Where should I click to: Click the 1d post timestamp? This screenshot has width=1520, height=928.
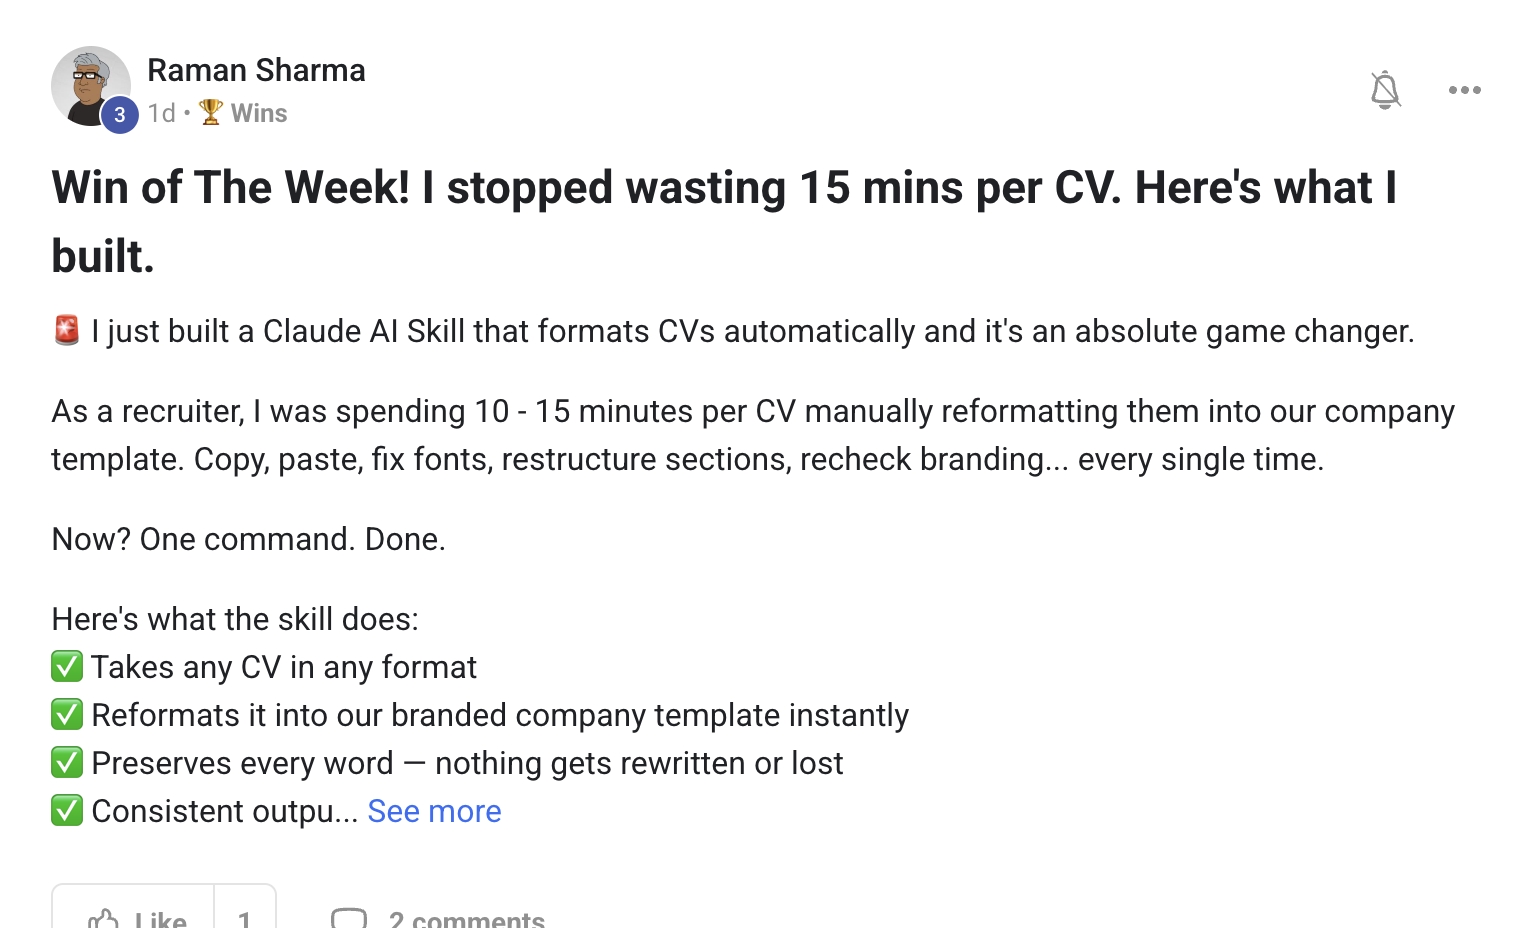161,113
